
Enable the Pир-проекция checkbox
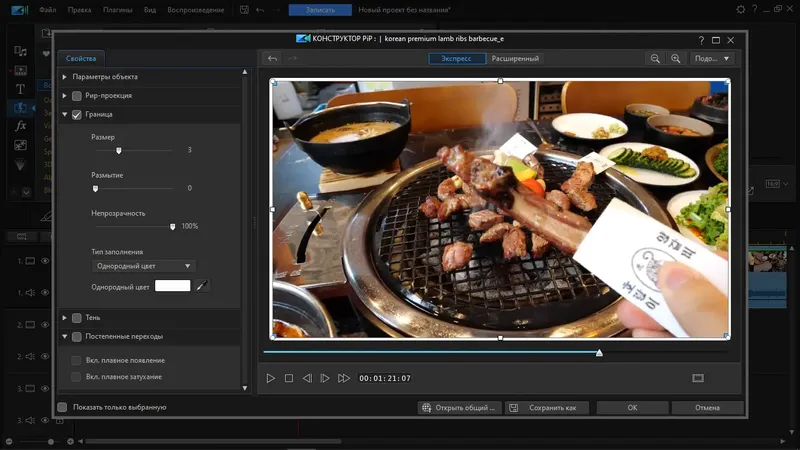click(x=77, y=96)
